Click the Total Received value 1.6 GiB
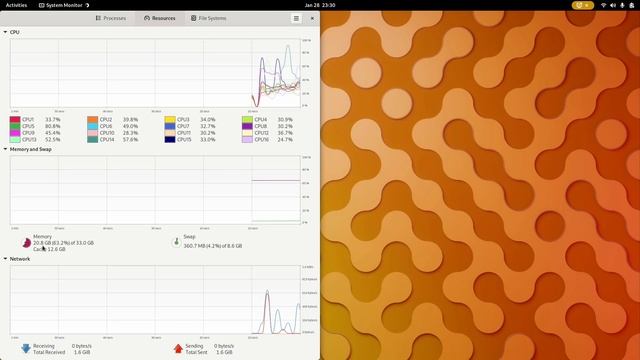640x360 pixels. 82,352
